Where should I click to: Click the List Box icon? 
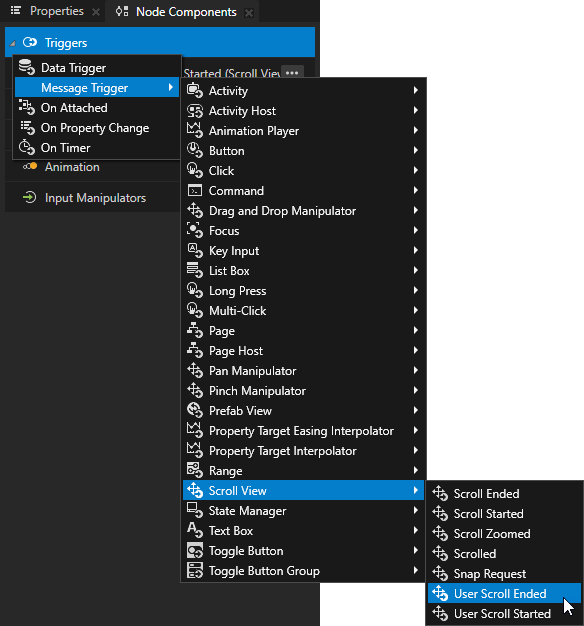[195, 270]
